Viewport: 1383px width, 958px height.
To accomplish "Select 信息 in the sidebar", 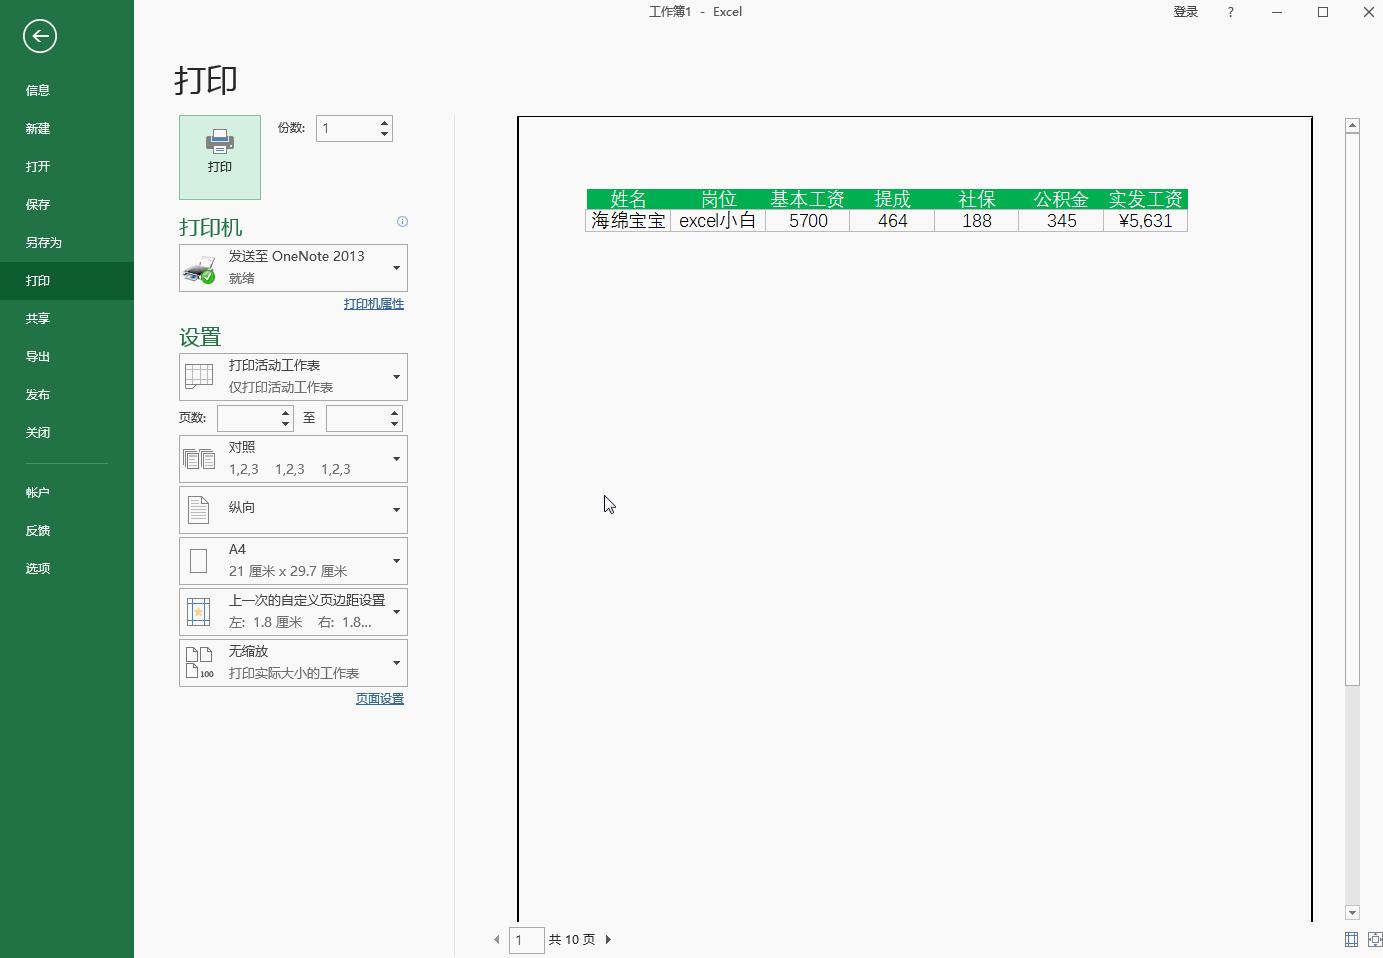I will (x=67, y=90).
